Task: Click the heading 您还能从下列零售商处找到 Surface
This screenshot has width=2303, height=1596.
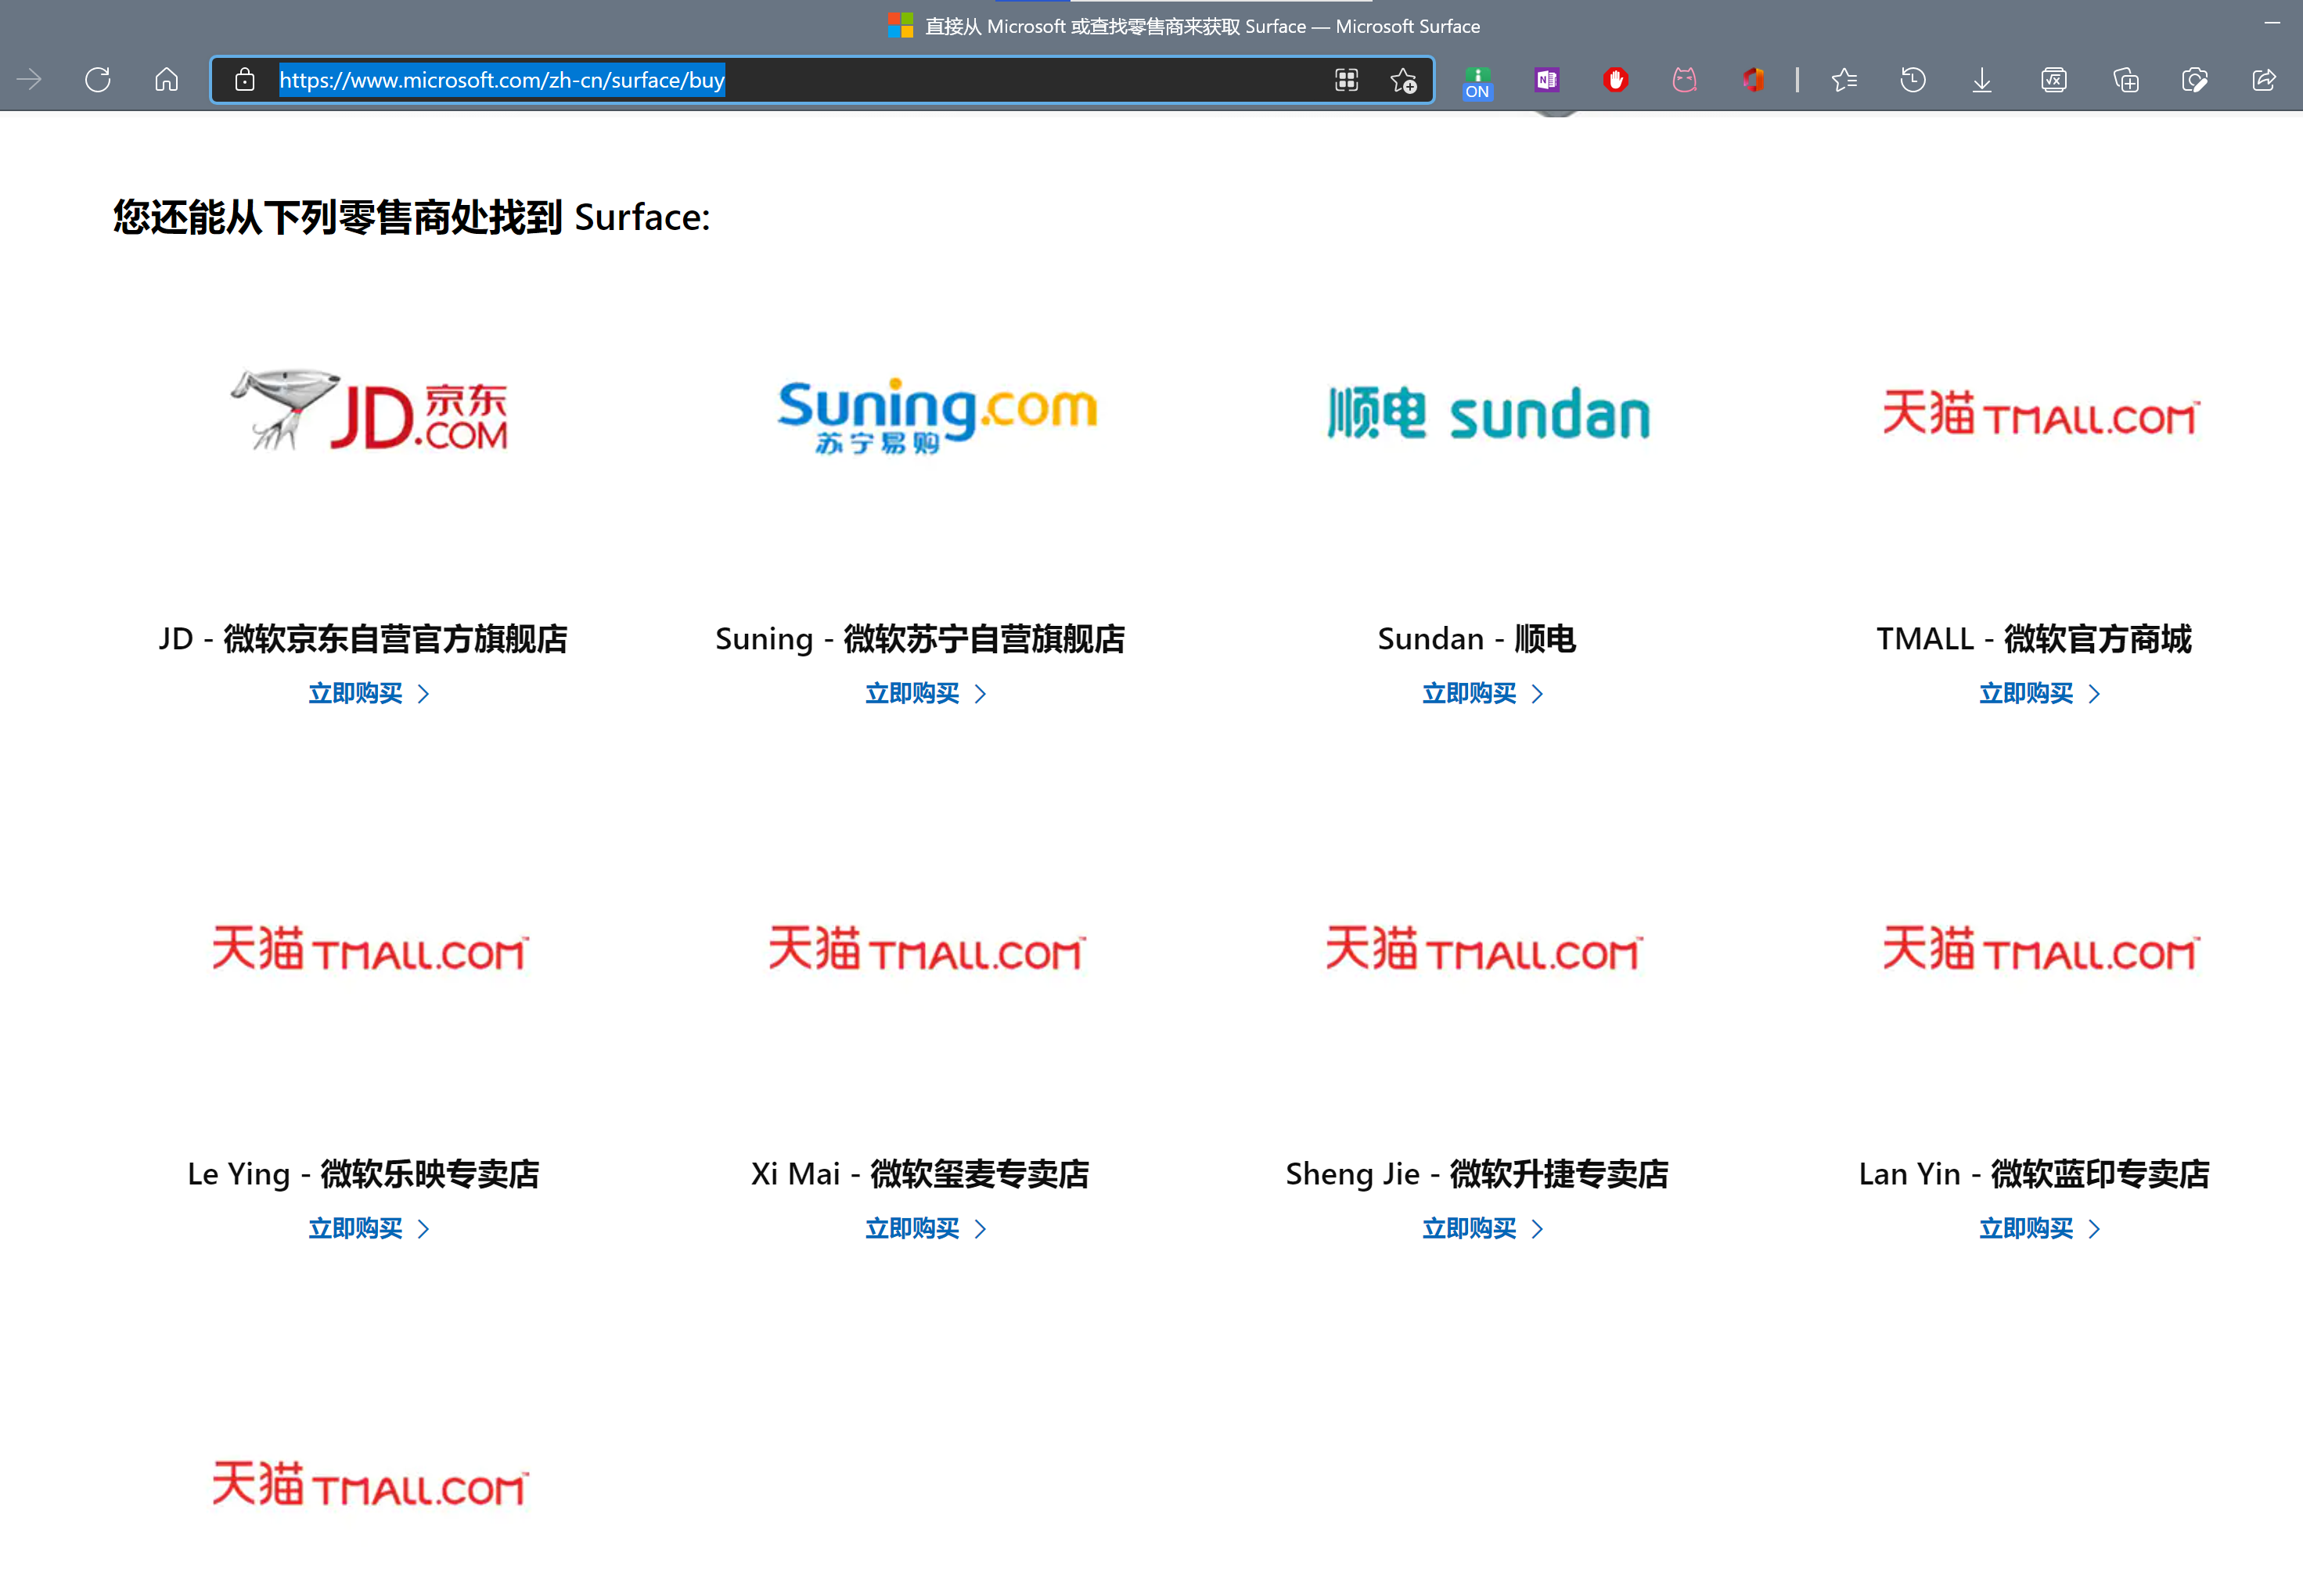Action: point(411,218)
